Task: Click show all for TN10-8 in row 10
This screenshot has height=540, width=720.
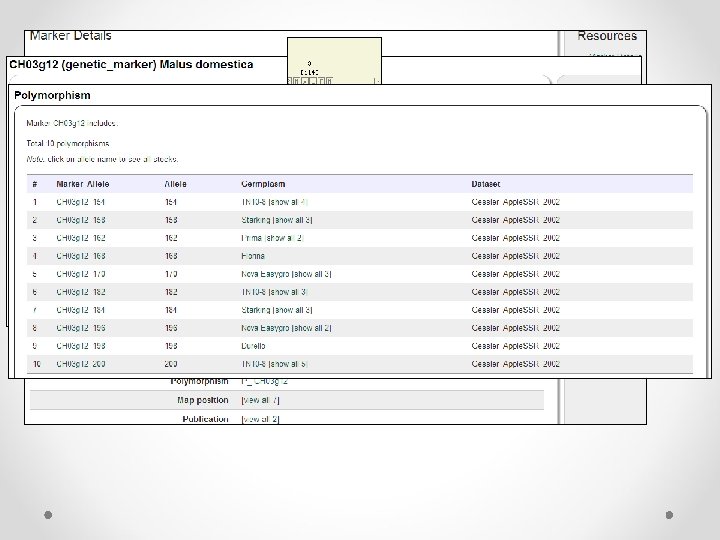Action: point(288,364)
